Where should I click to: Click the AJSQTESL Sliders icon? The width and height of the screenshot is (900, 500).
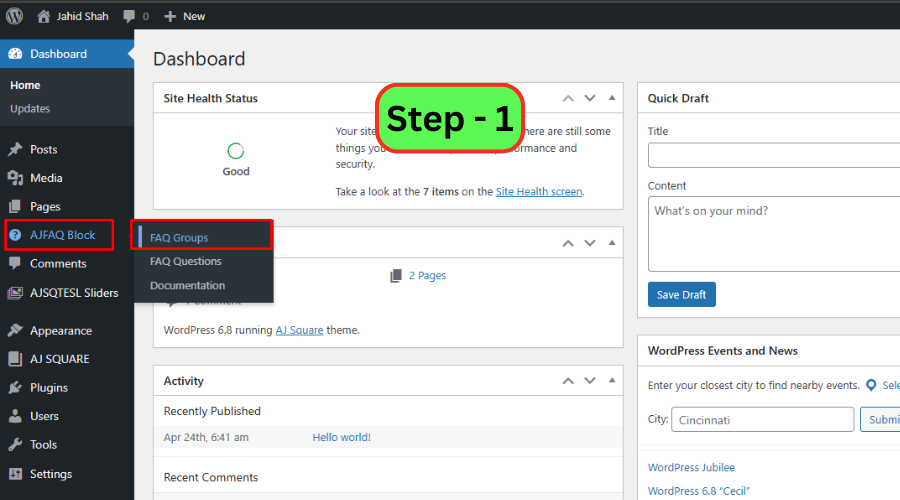15,293
